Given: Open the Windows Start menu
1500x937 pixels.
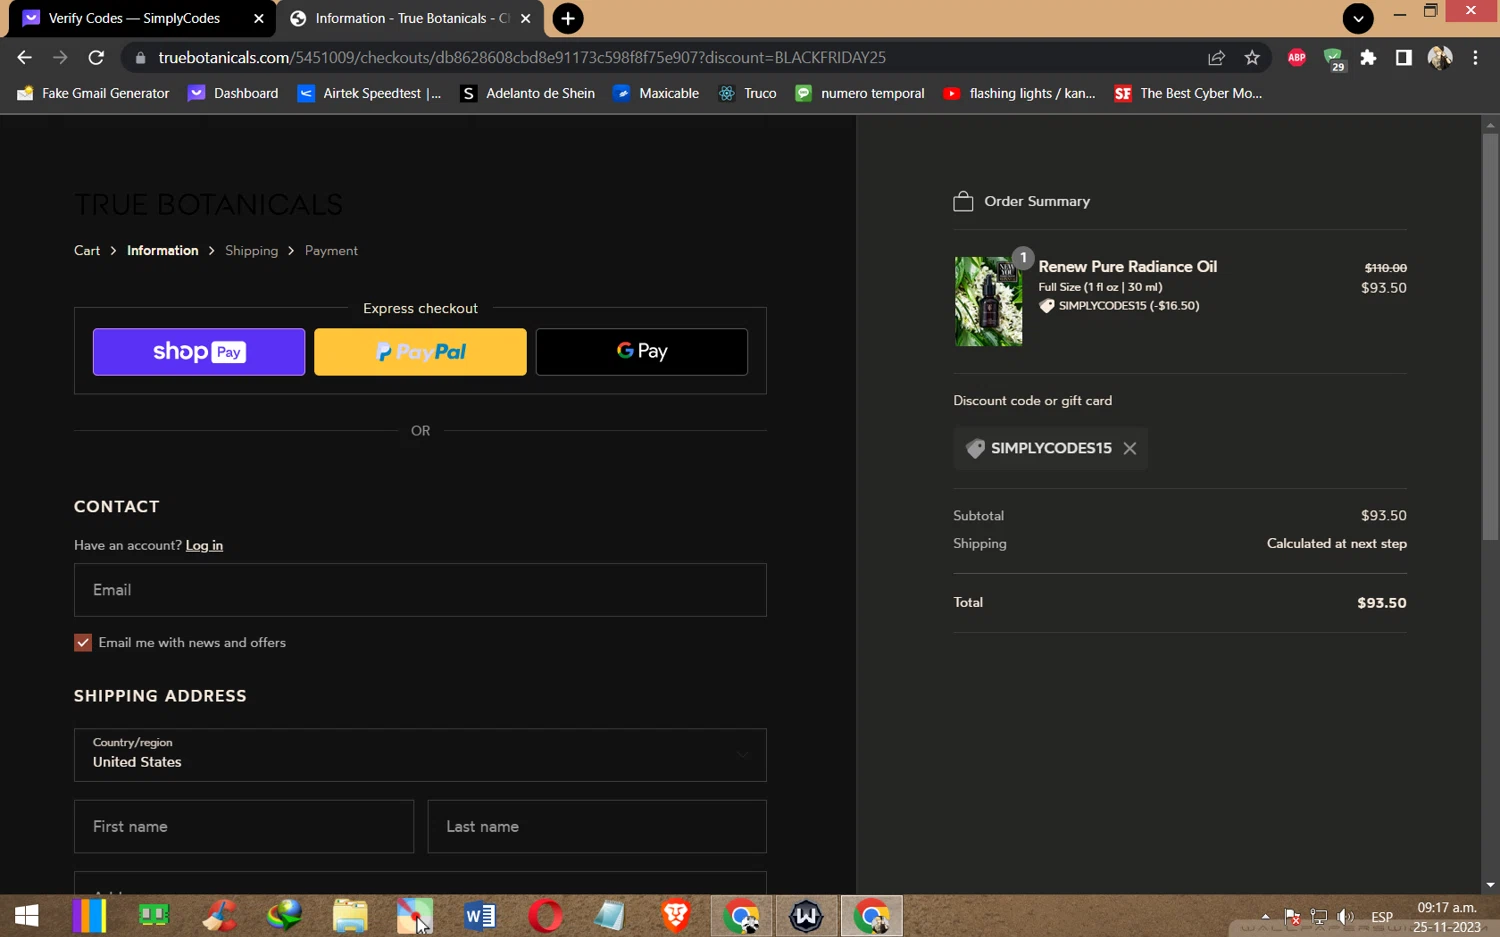Looking at the screenshot, I should click(x=27, y=916).
